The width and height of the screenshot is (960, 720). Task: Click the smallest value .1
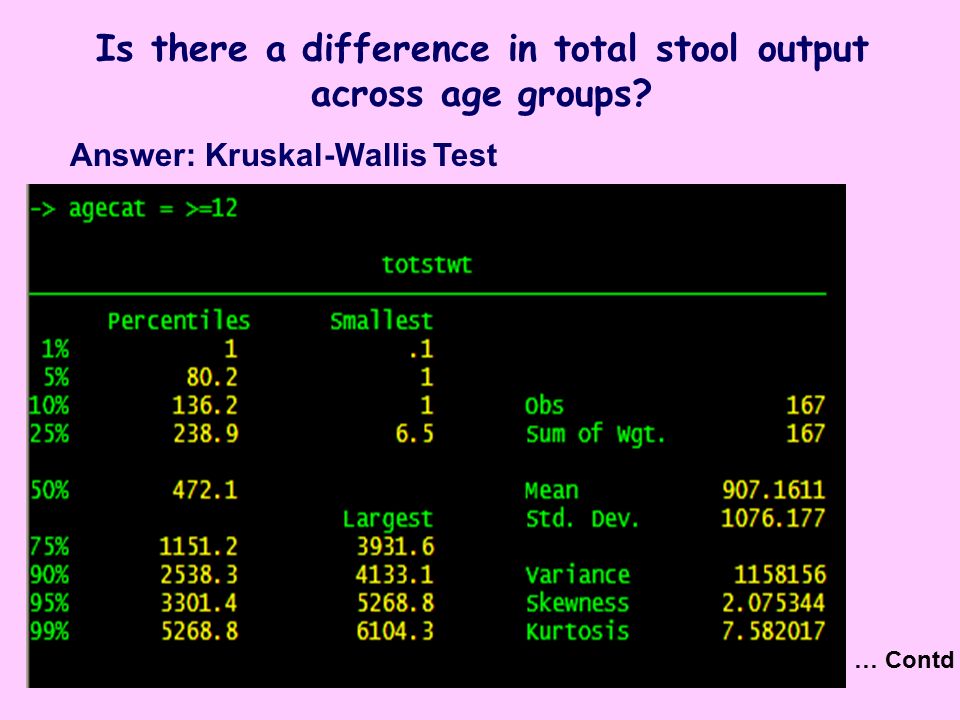pos(421,349)
